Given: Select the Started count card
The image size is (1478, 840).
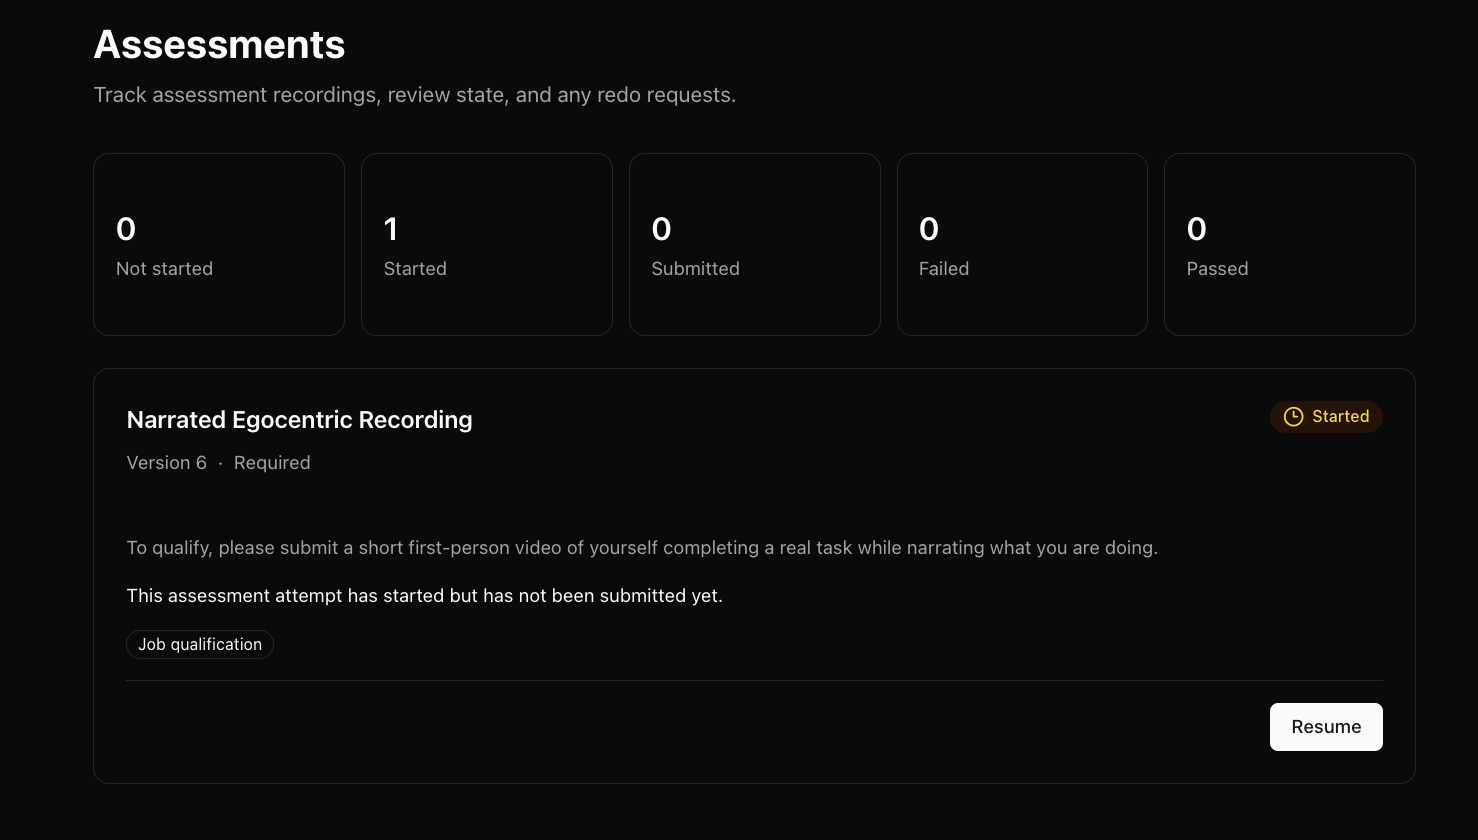Looking at the screenshot, I should tap(487, 244).
